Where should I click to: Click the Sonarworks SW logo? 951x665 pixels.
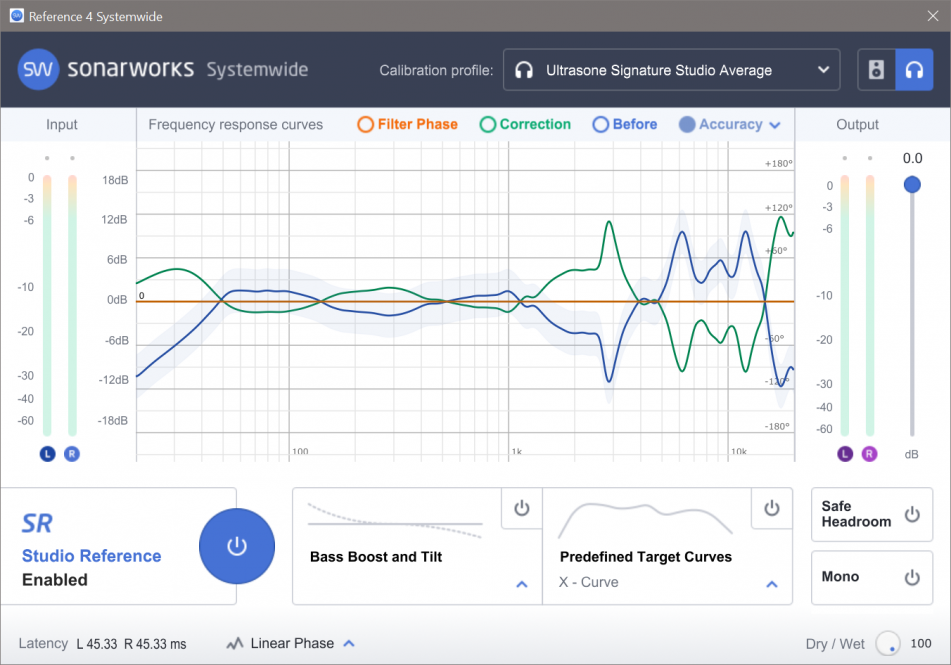[x=38, y=69]
